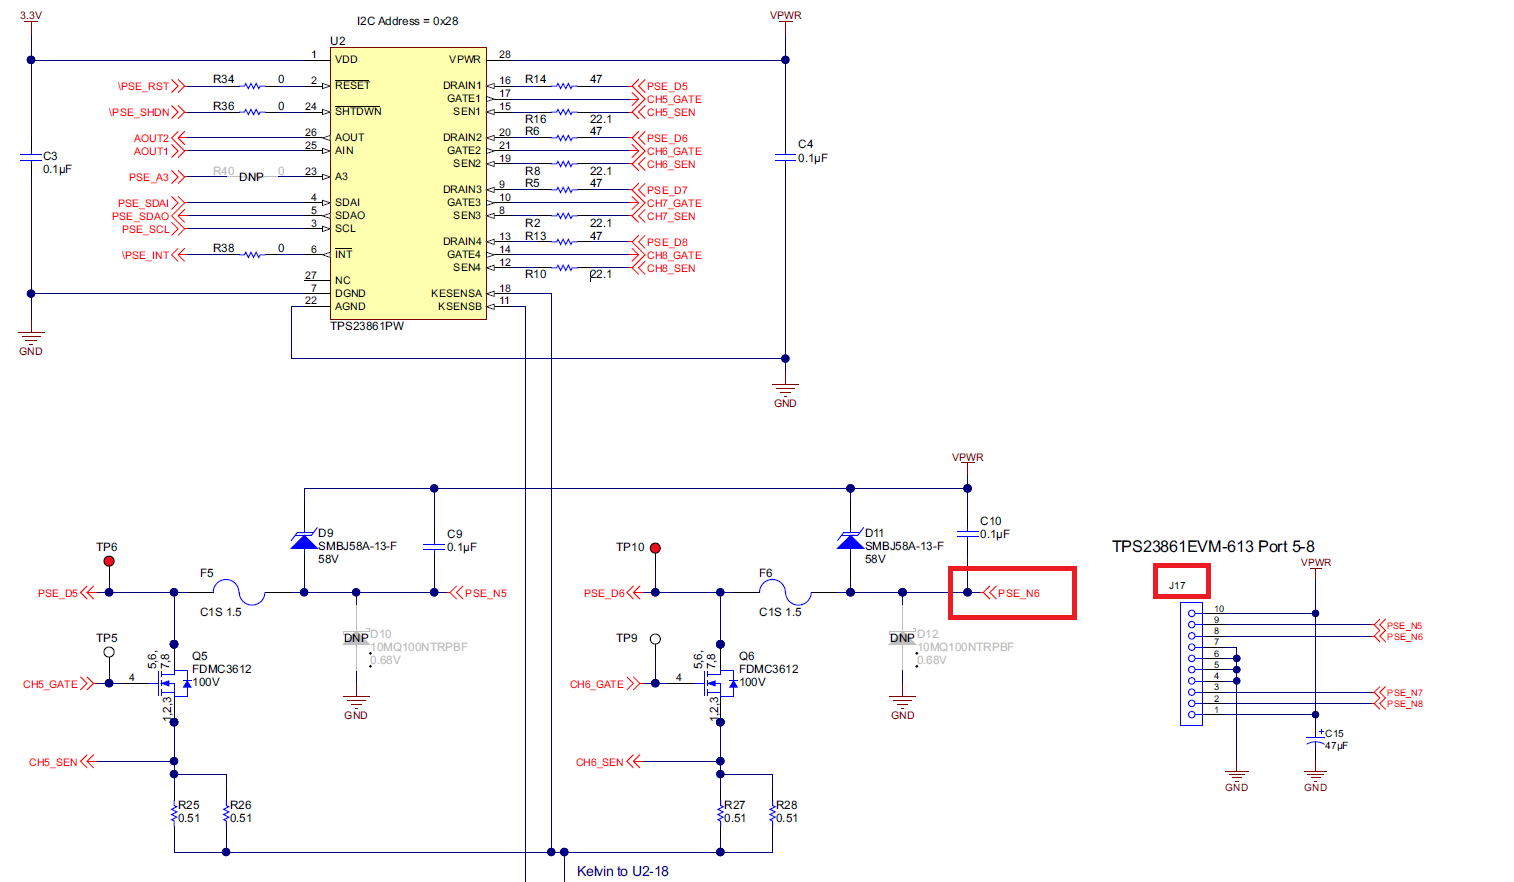Click the TP9 test point circle
This screenshot has height=882, width=1514.
pos(655,639)
